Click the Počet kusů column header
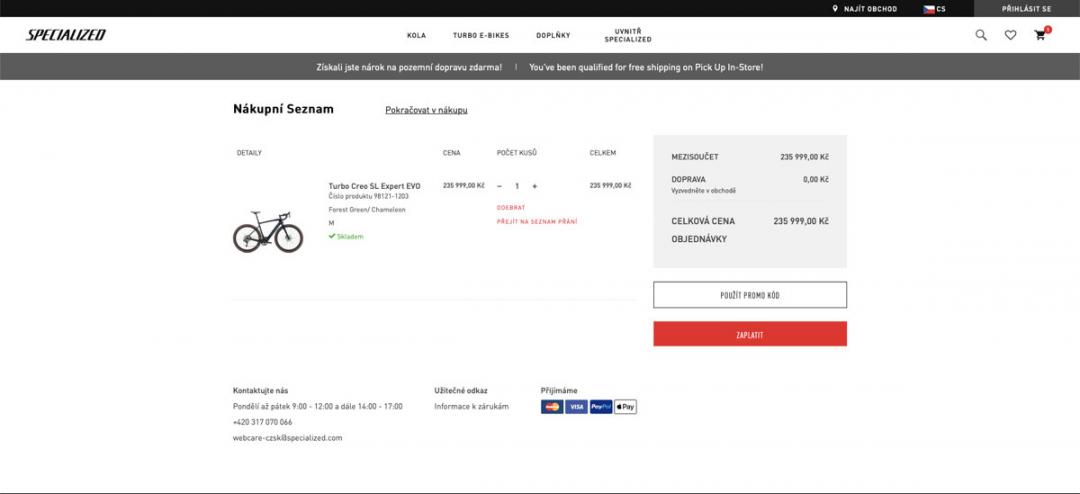The image size is (1080, 494). tap(517, 153)
